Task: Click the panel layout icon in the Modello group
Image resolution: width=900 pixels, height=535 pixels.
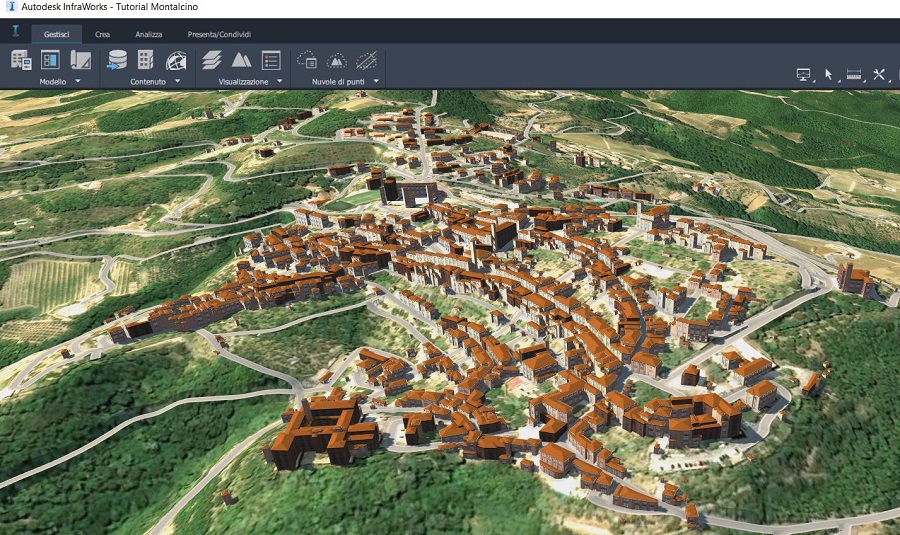Action: tap(51, 60)
